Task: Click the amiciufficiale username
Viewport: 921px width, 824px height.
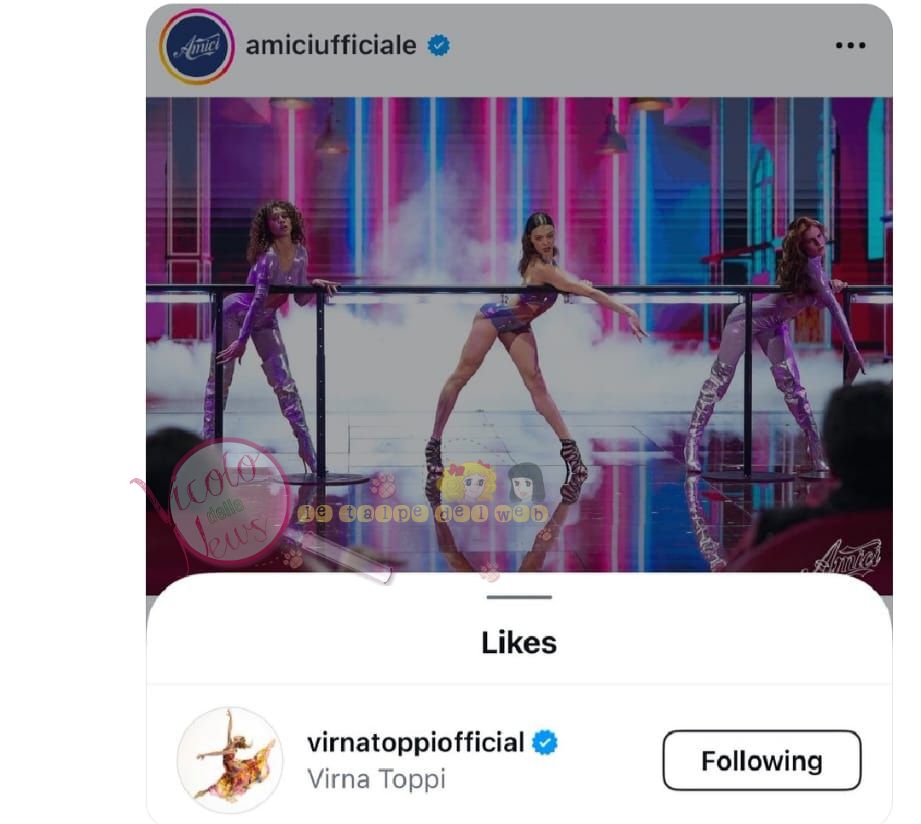Action: coord(330,46)
